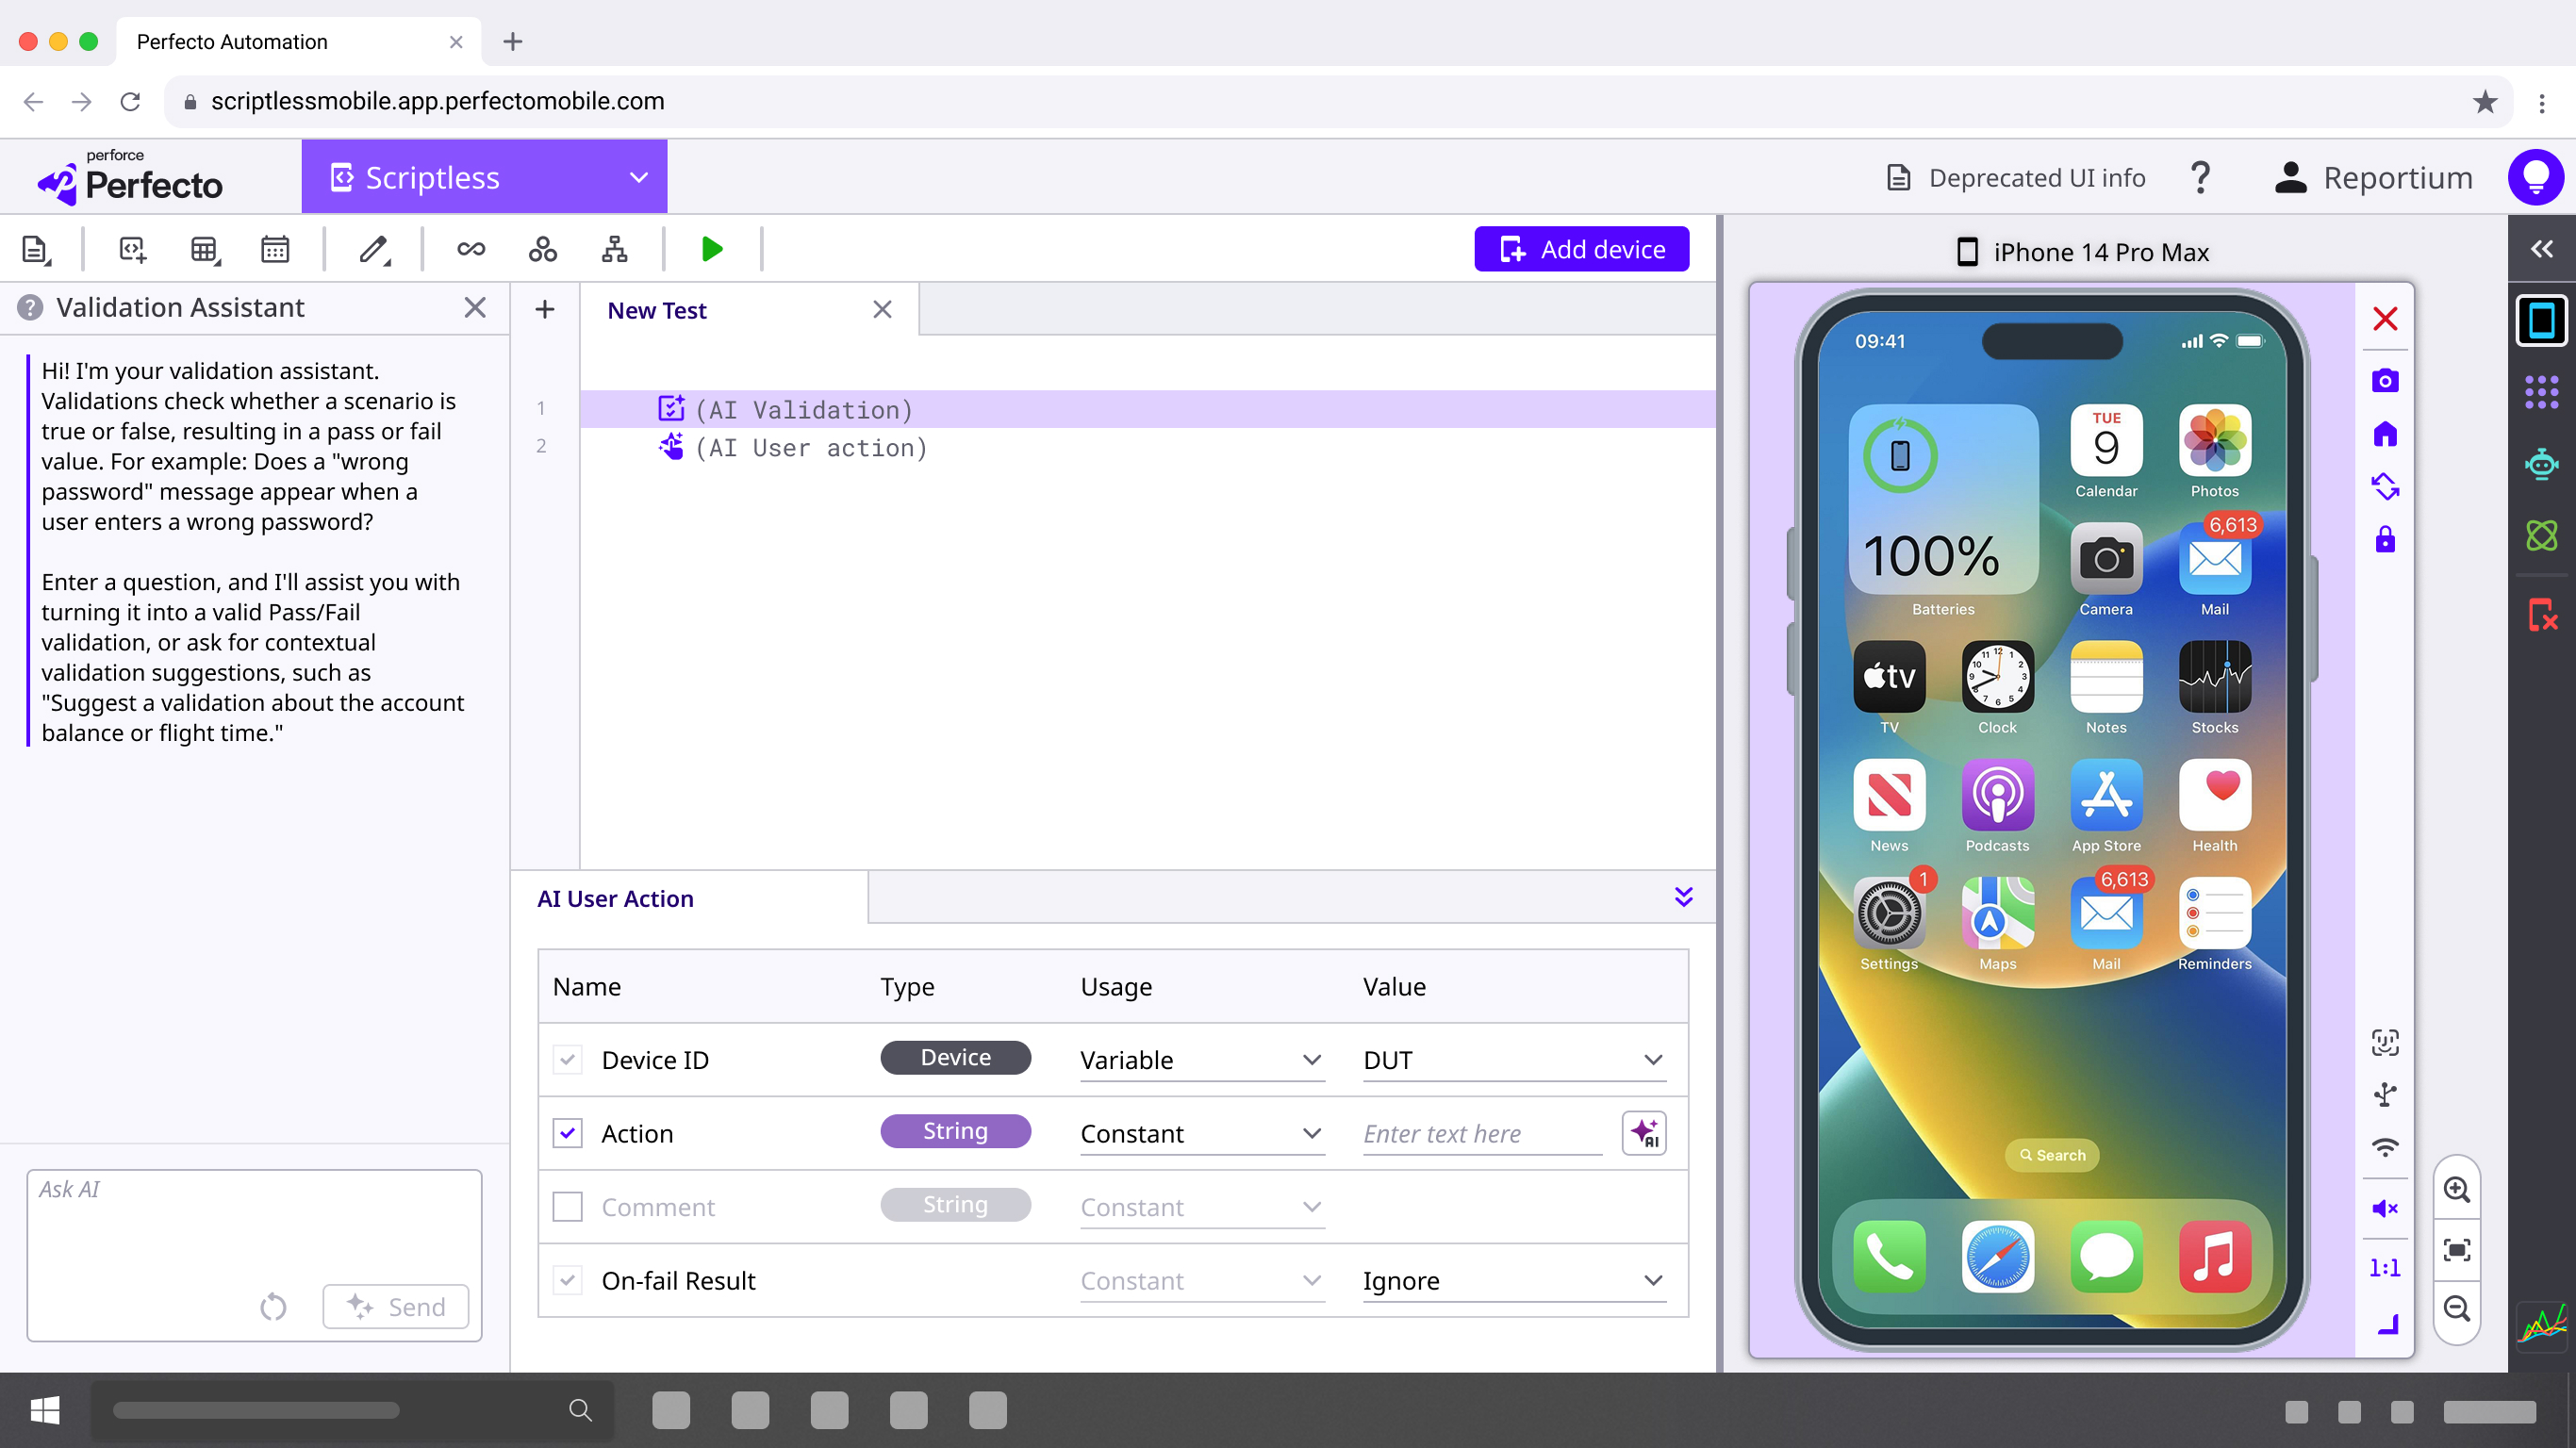The image size is (2576, 1448).
Task: Enable the Comment parameter checkbox
Action: (567, 1207)
